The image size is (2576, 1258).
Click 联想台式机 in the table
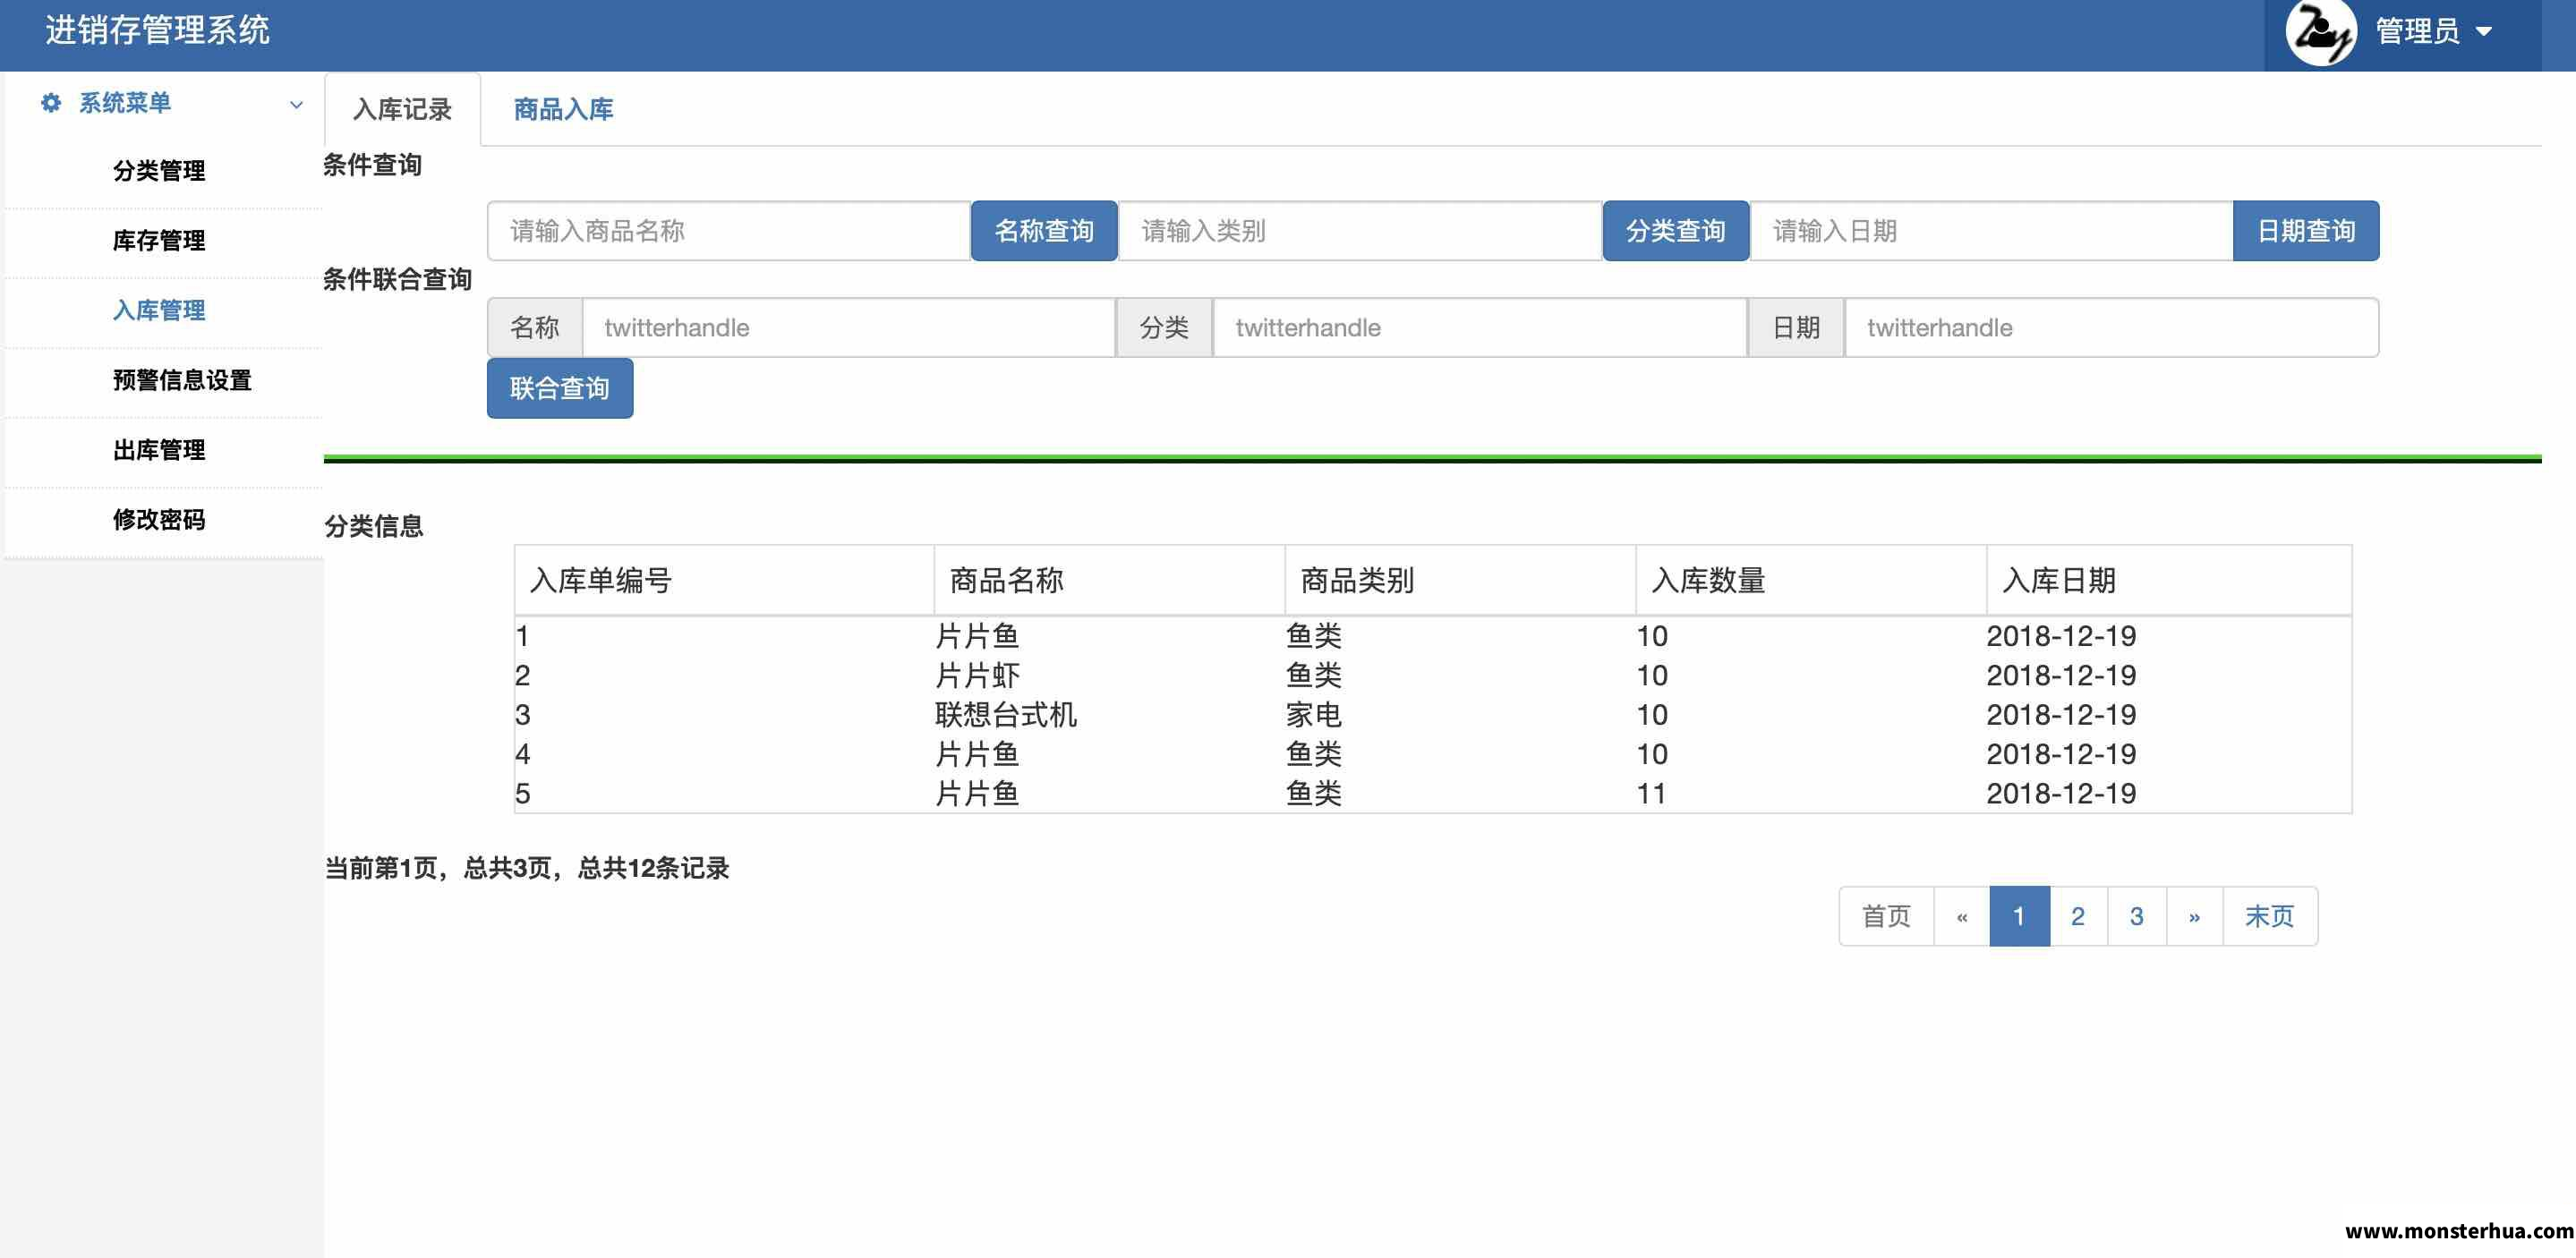pos(1006,715)
